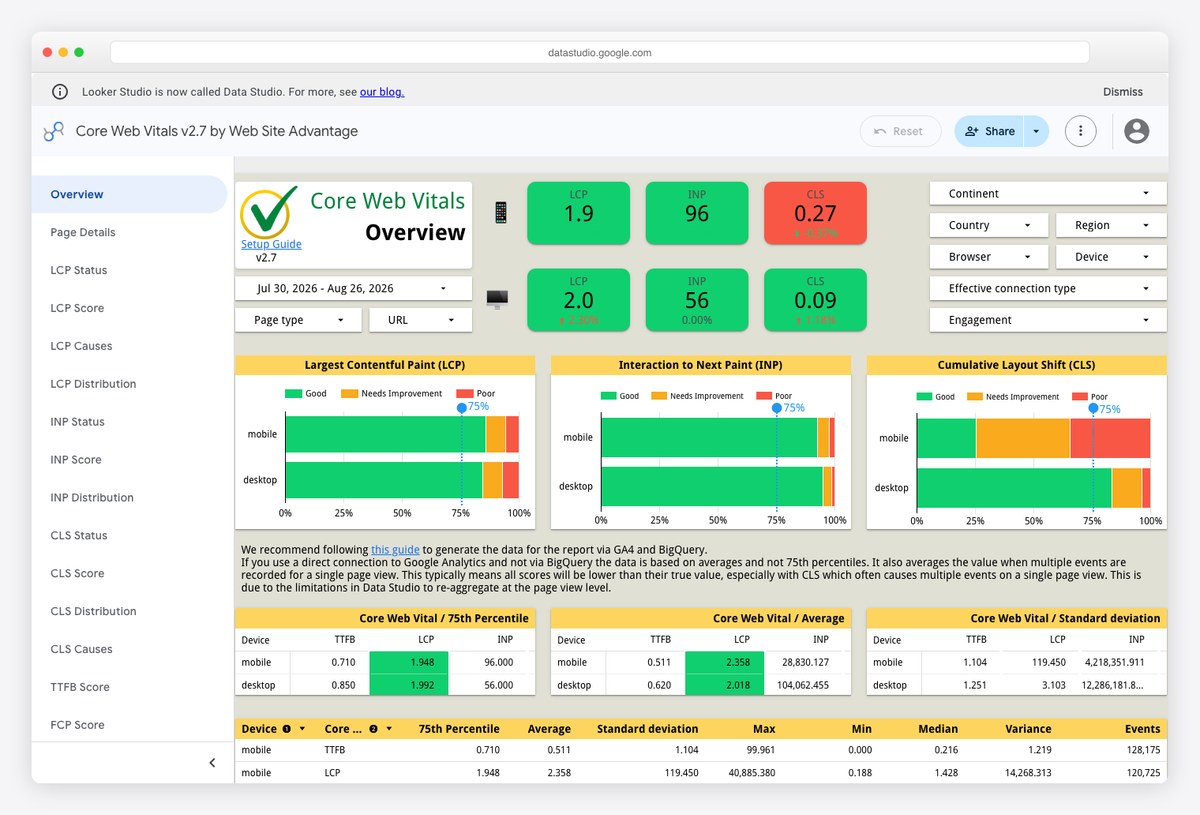Click the mobile INP 96 scorecard
The height and width of the screenshot is (815, 1200).
(697, 213)
